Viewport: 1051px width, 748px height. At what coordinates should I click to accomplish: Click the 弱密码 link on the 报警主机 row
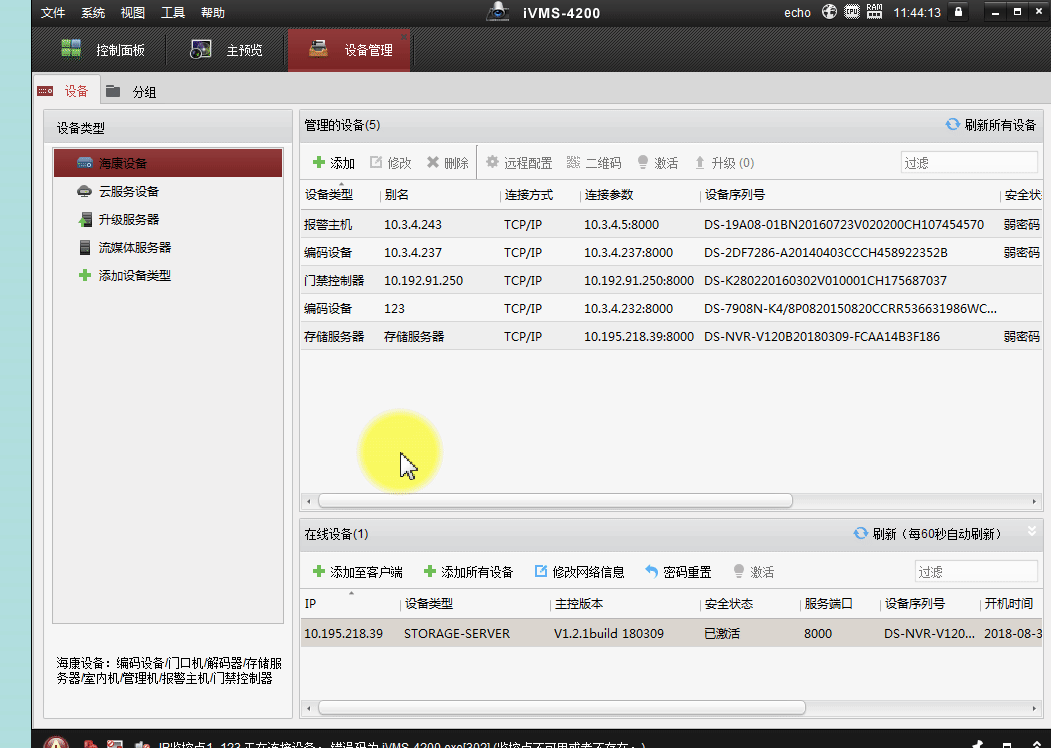pos(1021,224)
